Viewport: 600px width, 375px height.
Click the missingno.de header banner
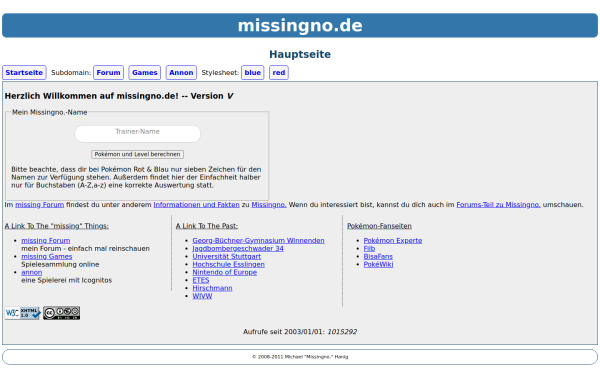point(300,26)
